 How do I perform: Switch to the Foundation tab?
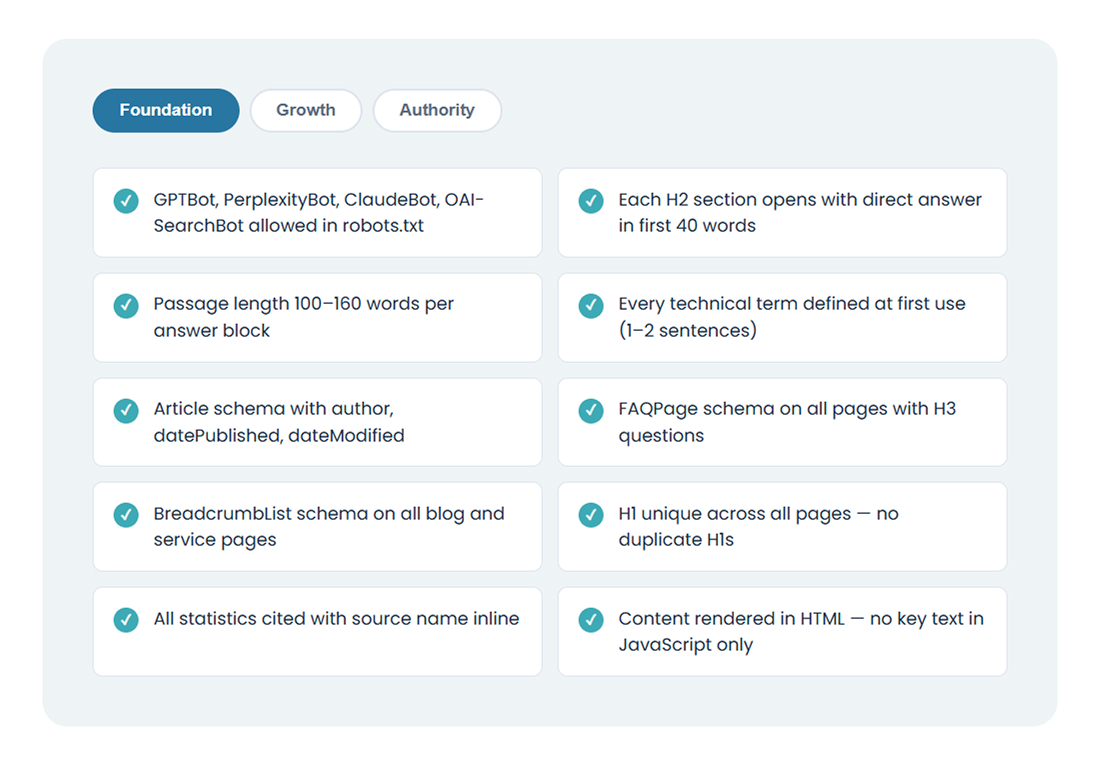(x=166, y=110)
